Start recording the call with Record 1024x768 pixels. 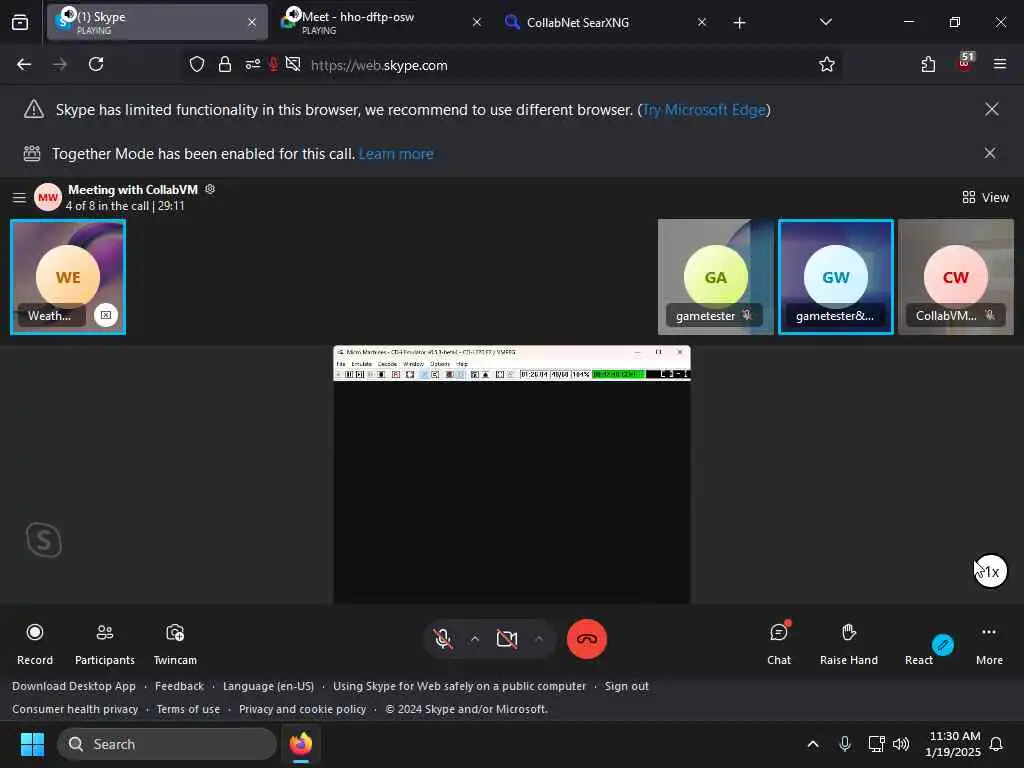tap(35, 644)
